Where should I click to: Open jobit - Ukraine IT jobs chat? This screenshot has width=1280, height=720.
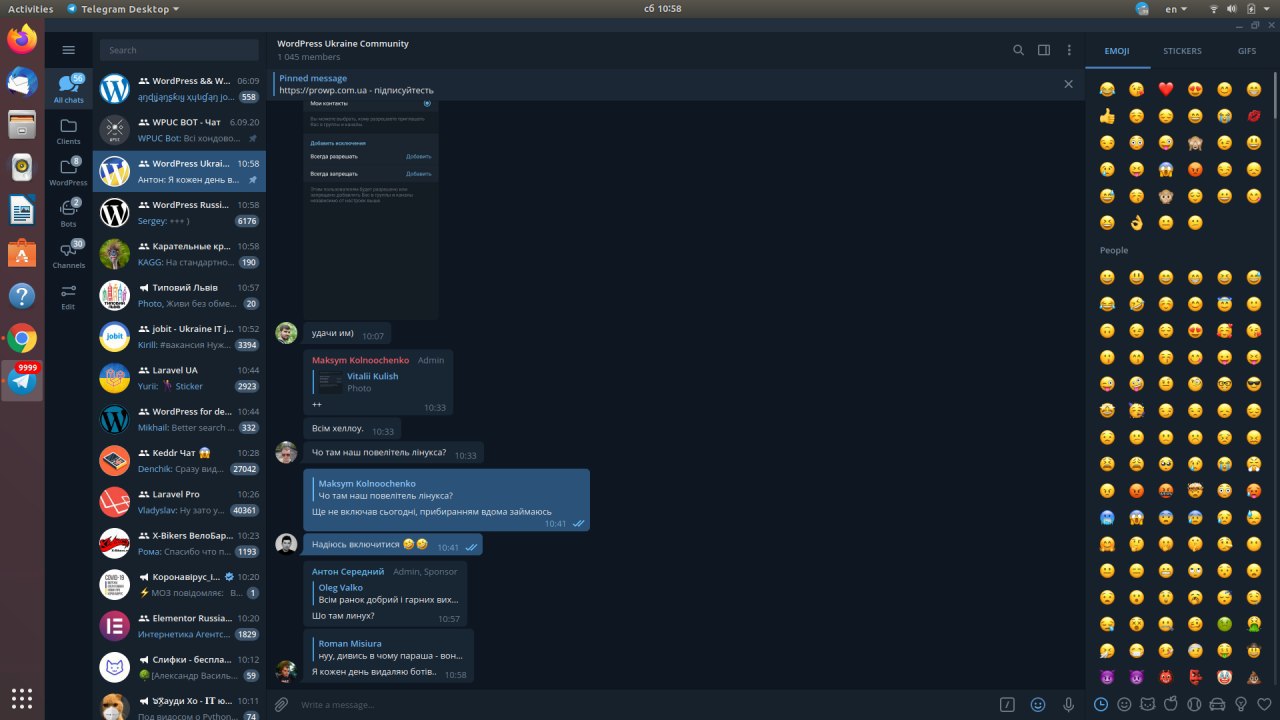[179, 336]
